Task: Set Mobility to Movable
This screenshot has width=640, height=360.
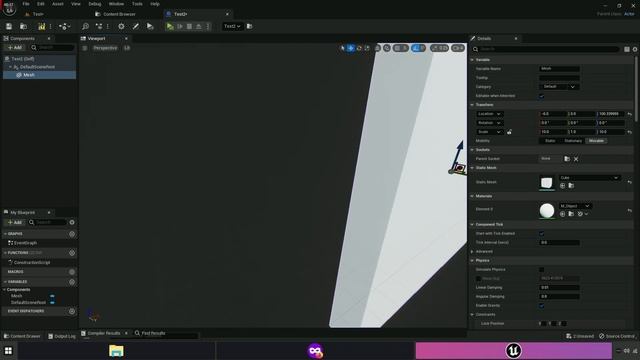Action: [596, 141]
